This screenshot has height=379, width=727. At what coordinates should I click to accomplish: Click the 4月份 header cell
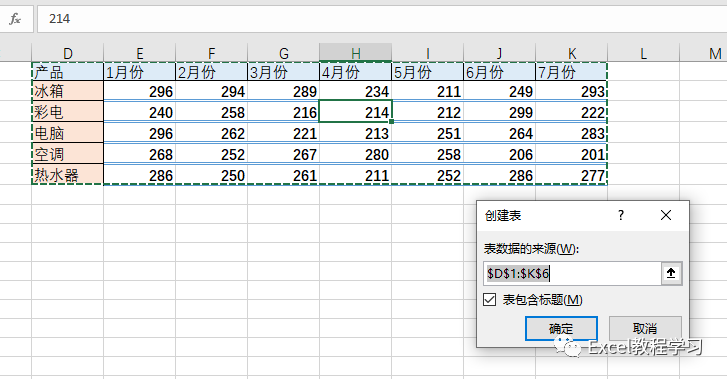[356, 71]
